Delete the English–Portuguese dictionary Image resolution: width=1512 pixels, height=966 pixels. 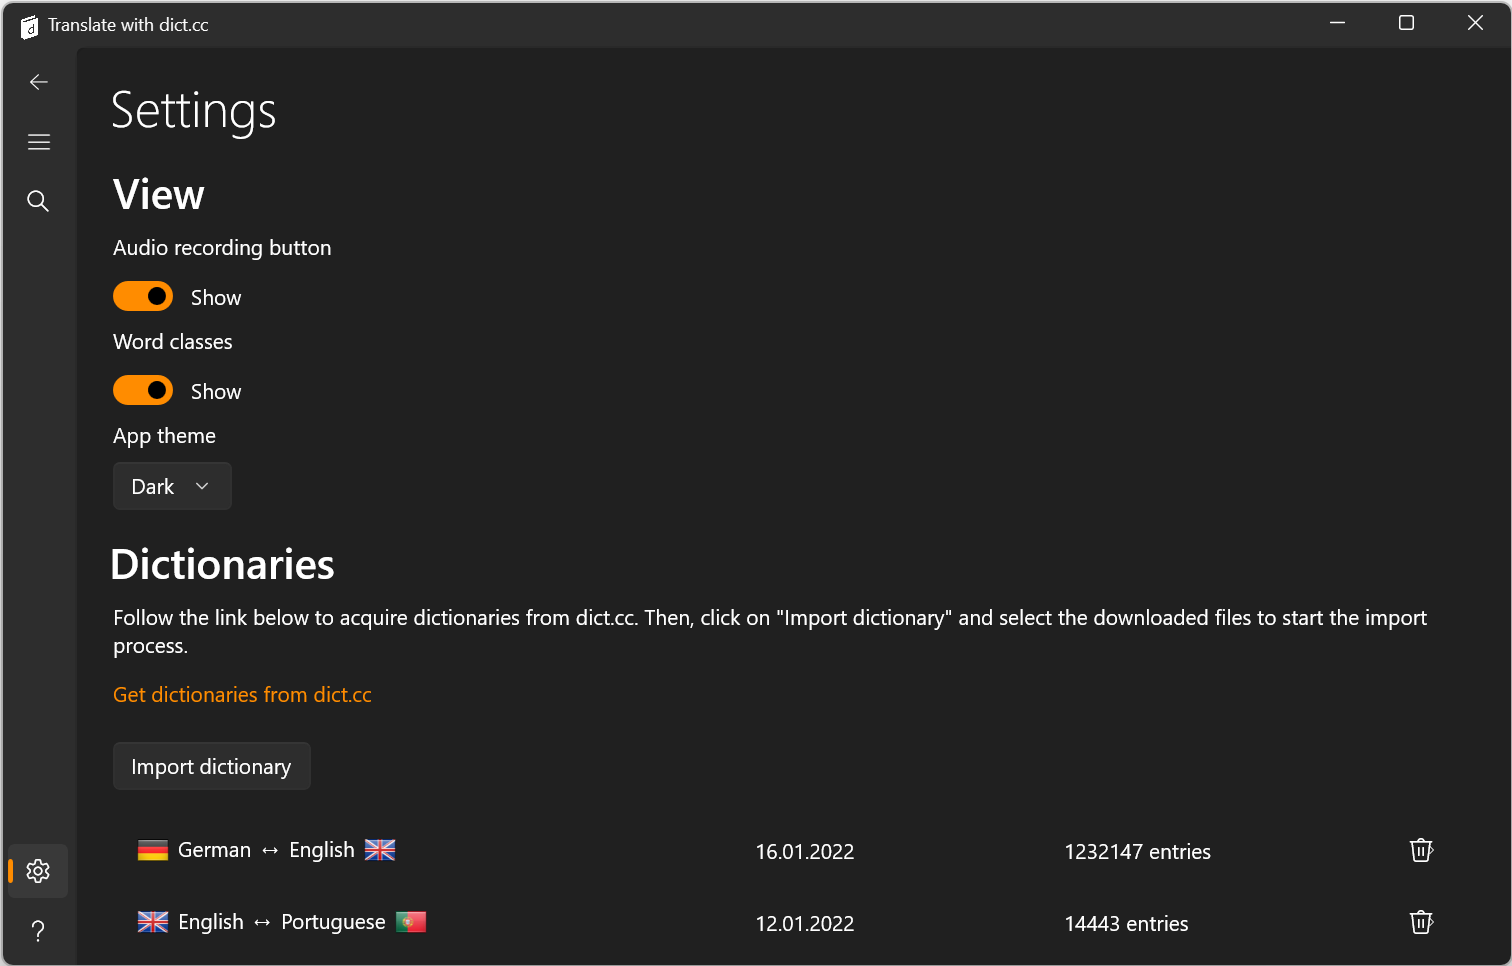pyautogui.click(x=1421, y=922)
